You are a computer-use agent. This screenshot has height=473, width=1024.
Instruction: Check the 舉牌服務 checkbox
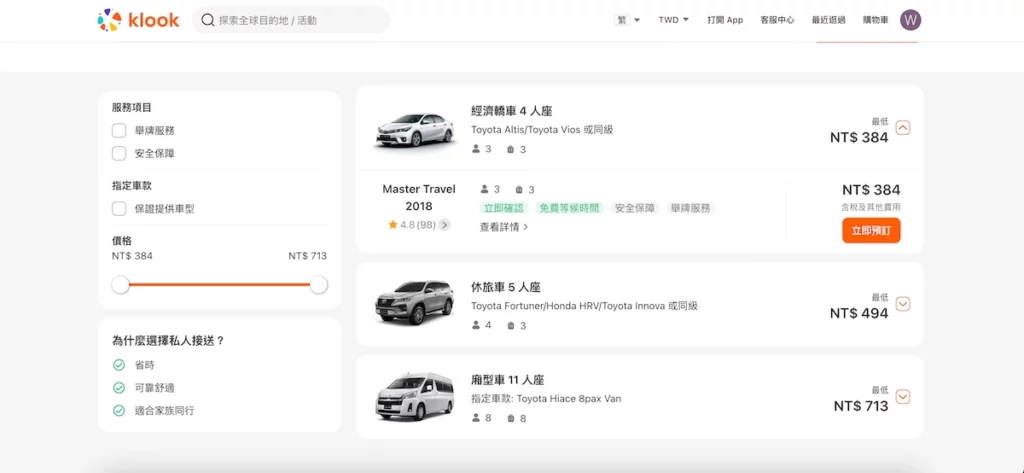click(119, 131)
